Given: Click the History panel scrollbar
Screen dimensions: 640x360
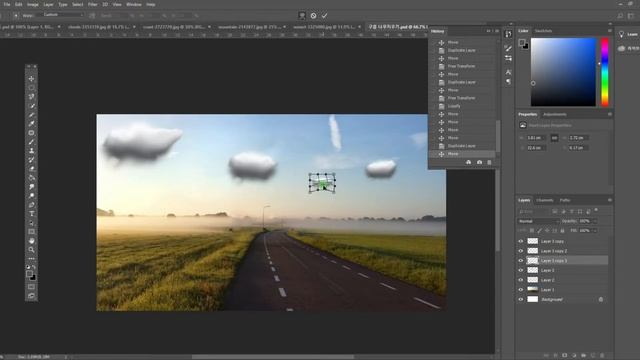Looking at the screenshot, I should 498,136.
